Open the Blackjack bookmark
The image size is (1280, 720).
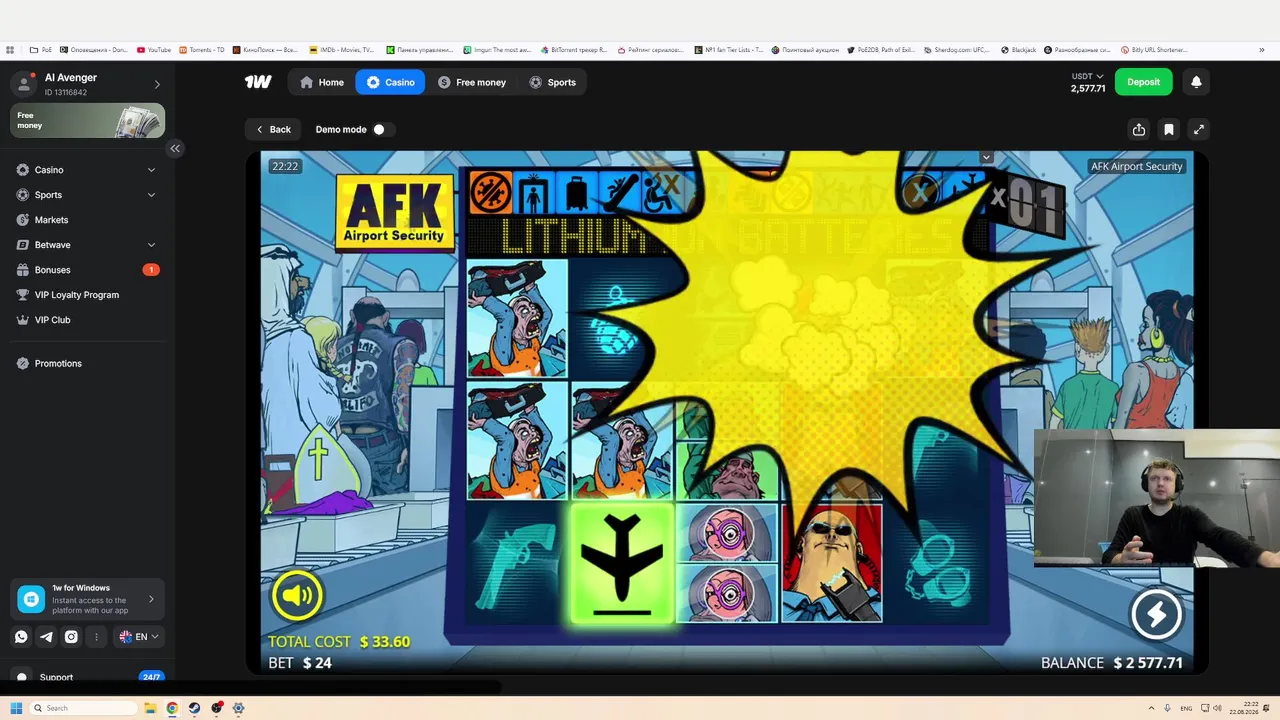pyautogui.click(x=1018, y=50)
